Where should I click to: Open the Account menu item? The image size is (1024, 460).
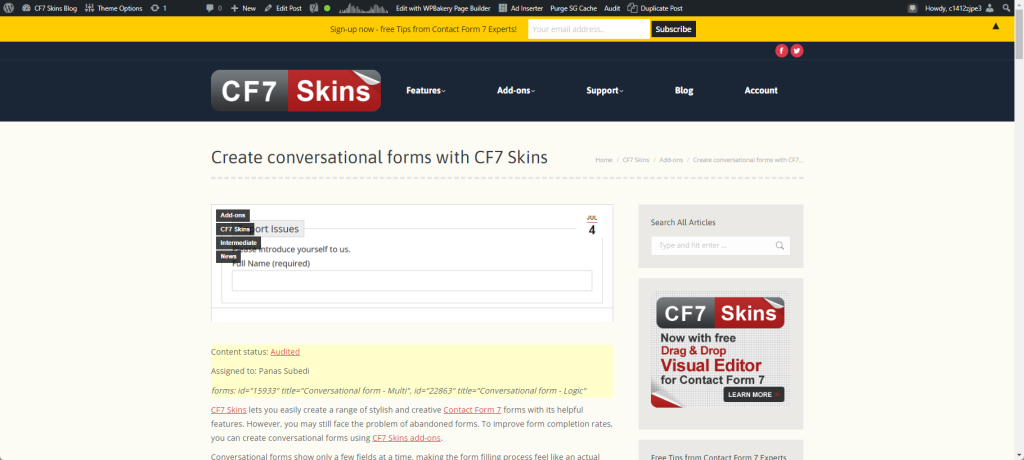click(x=761, y=90)
